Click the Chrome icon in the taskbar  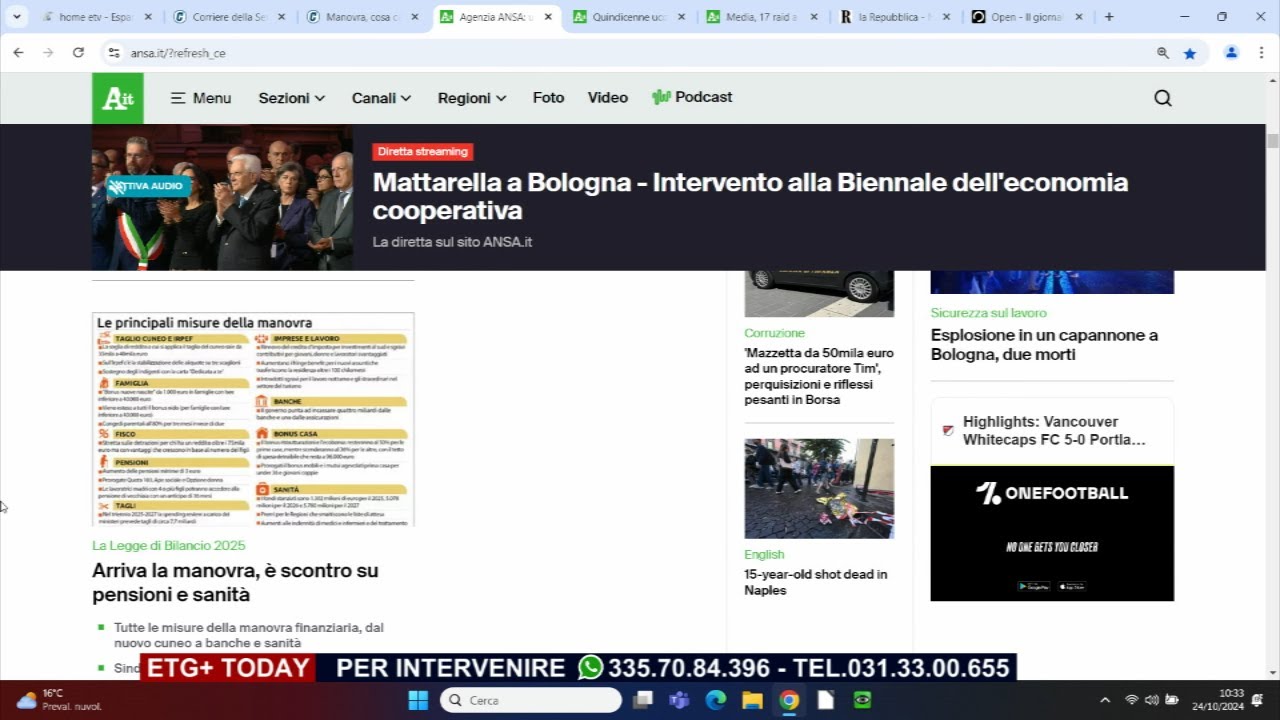tap(789, 700)
